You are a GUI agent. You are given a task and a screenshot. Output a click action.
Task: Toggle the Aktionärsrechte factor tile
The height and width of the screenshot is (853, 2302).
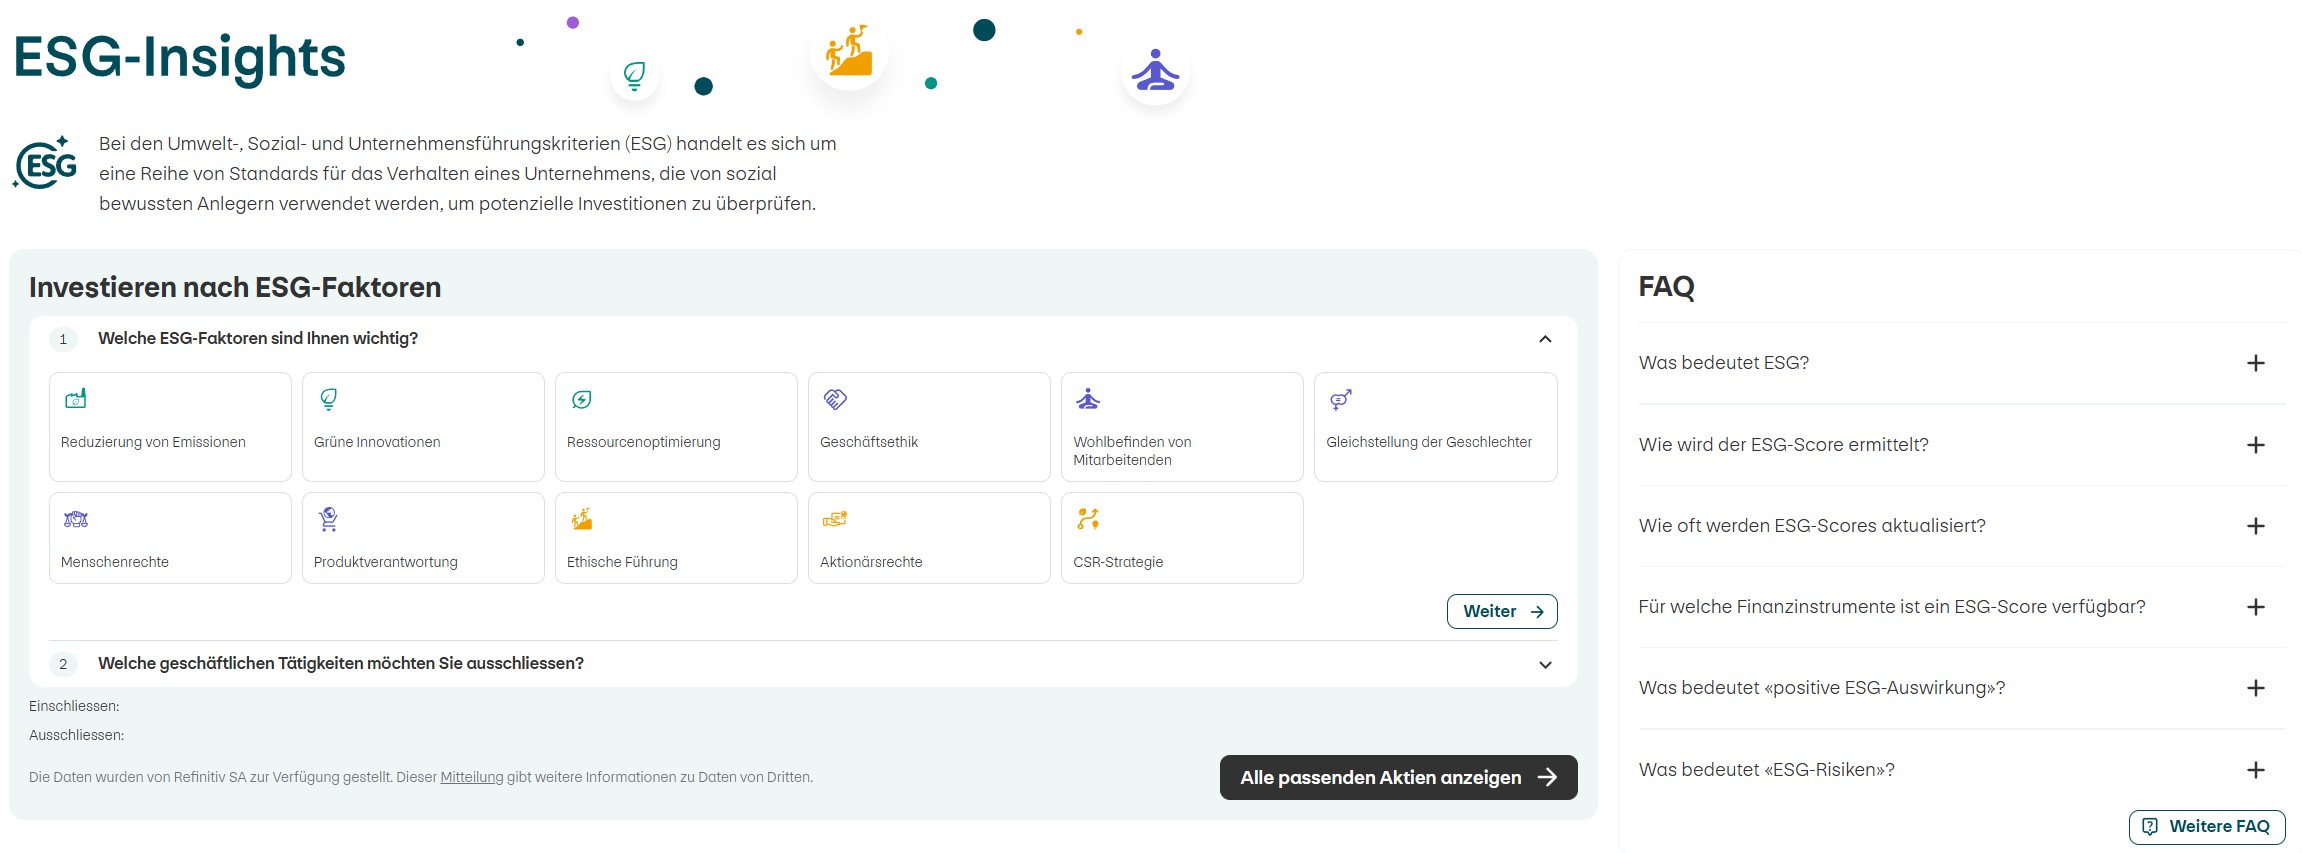[928, 538]
